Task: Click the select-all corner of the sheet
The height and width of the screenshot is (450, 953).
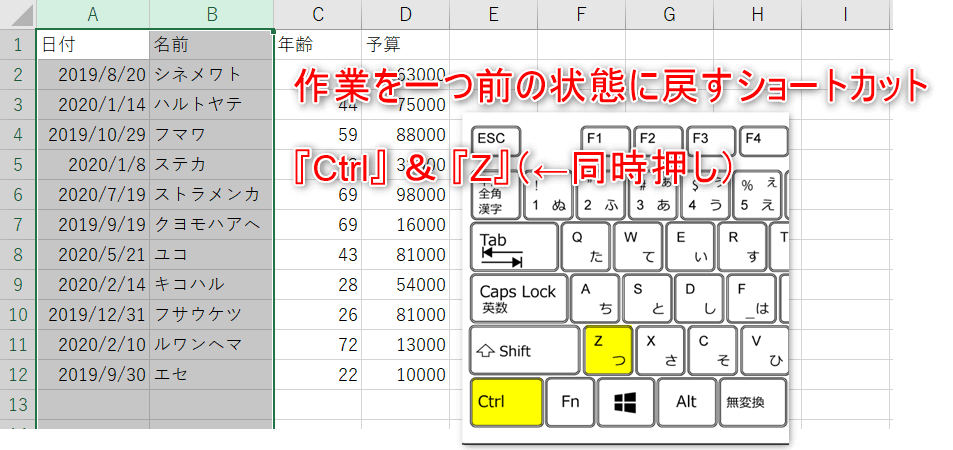Action: click(x=17, y=14)
